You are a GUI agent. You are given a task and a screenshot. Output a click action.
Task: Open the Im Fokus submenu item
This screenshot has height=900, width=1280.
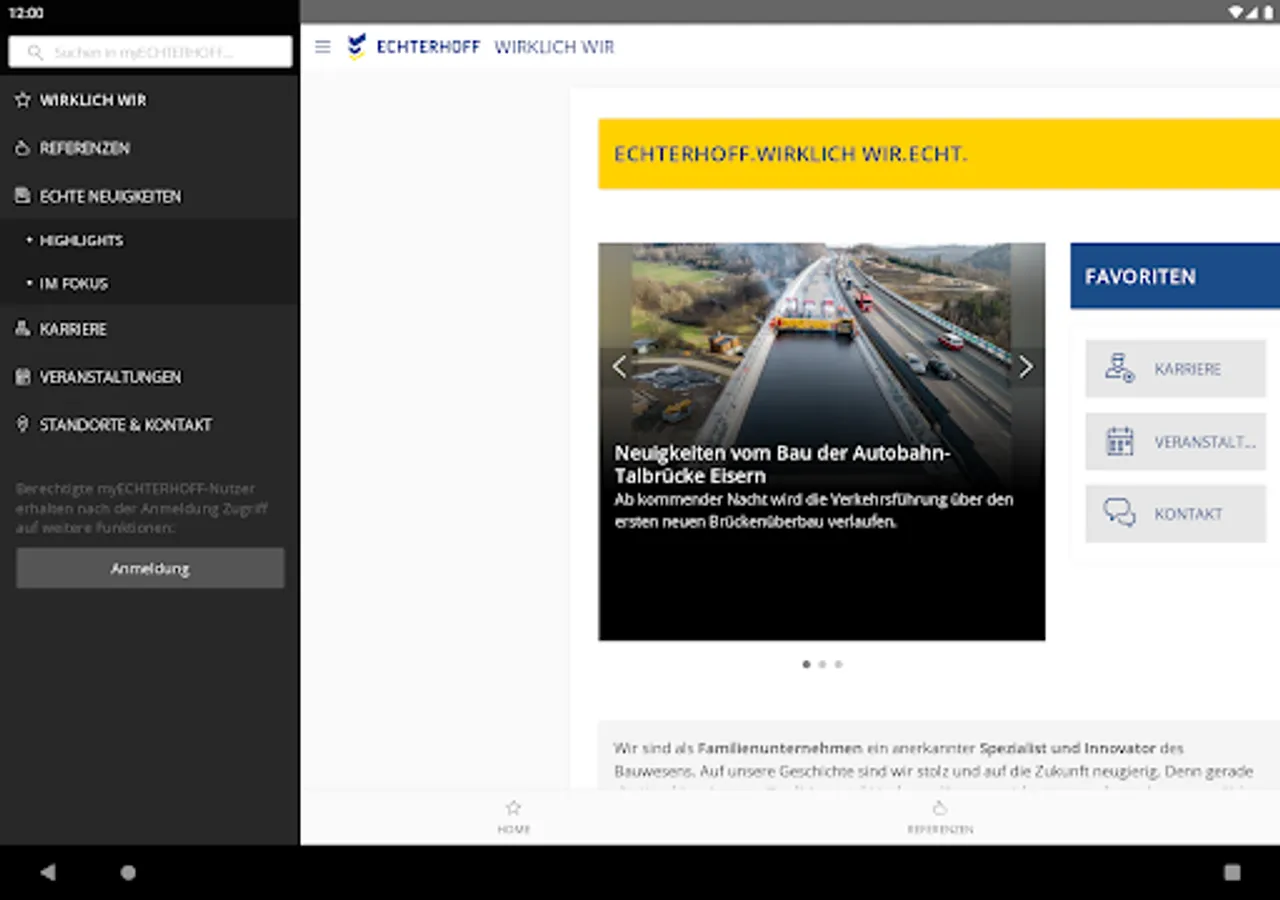[x=150, y=284]
